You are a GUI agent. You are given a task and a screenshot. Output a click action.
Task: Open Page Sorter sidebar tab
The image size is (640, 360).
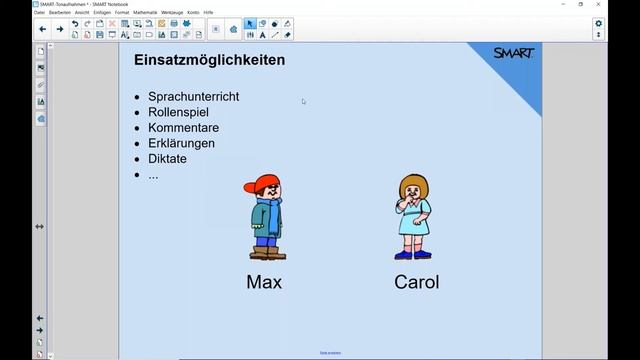click(40, 51)
